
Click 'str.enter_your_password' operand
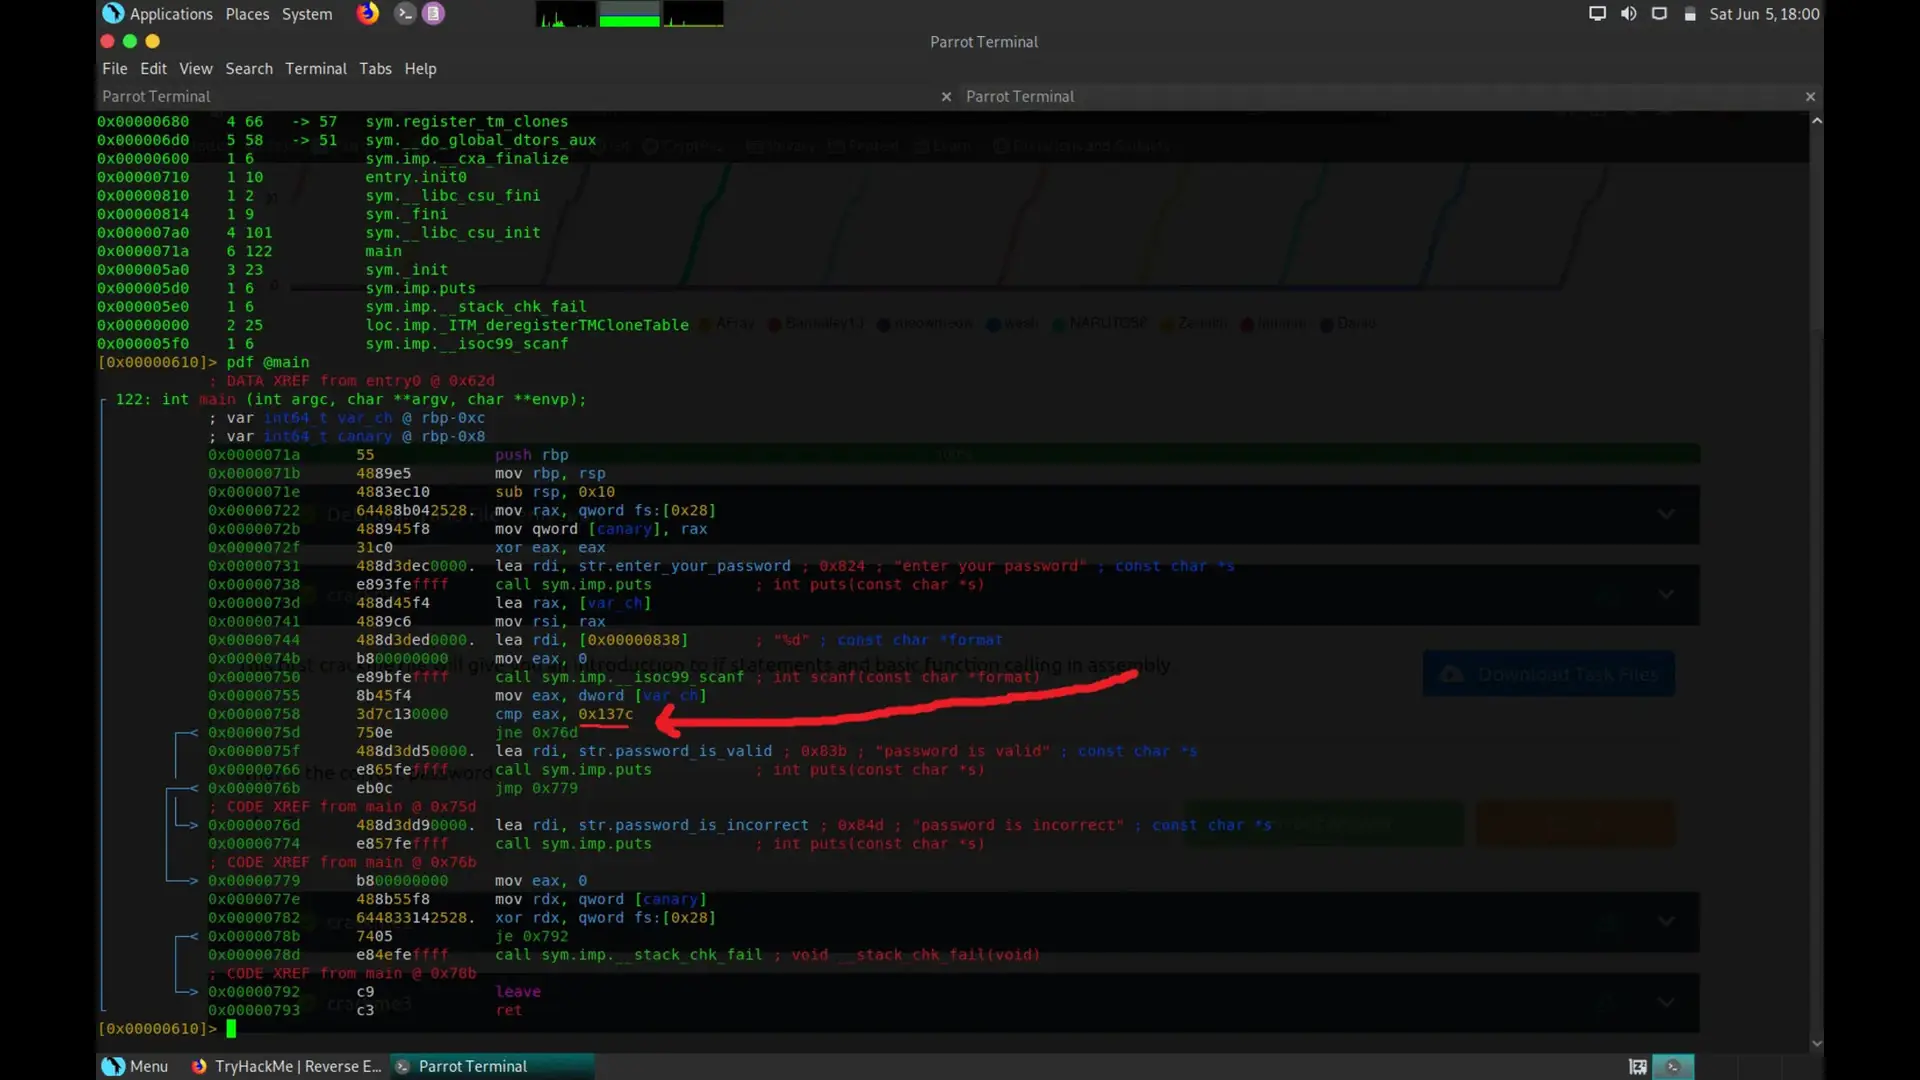pos(685,566)
